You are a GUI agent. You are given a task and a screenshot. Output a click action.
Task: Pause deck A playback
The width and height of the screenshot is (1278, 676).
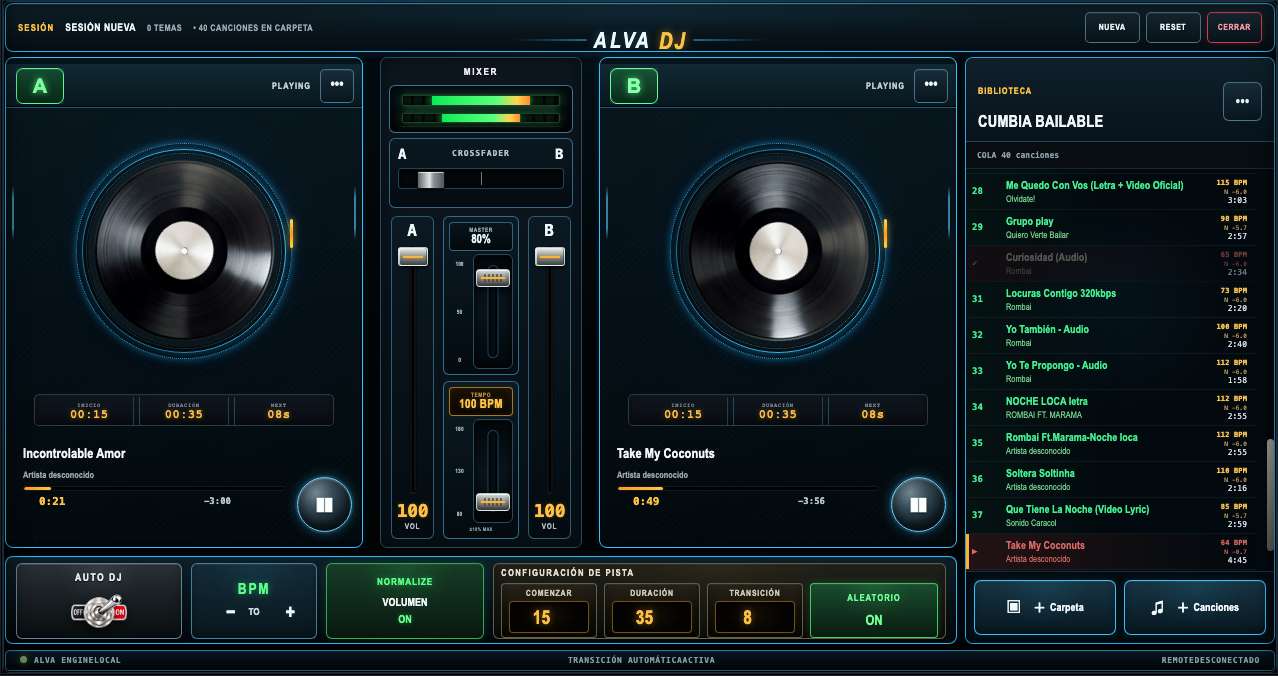[324, 505]
